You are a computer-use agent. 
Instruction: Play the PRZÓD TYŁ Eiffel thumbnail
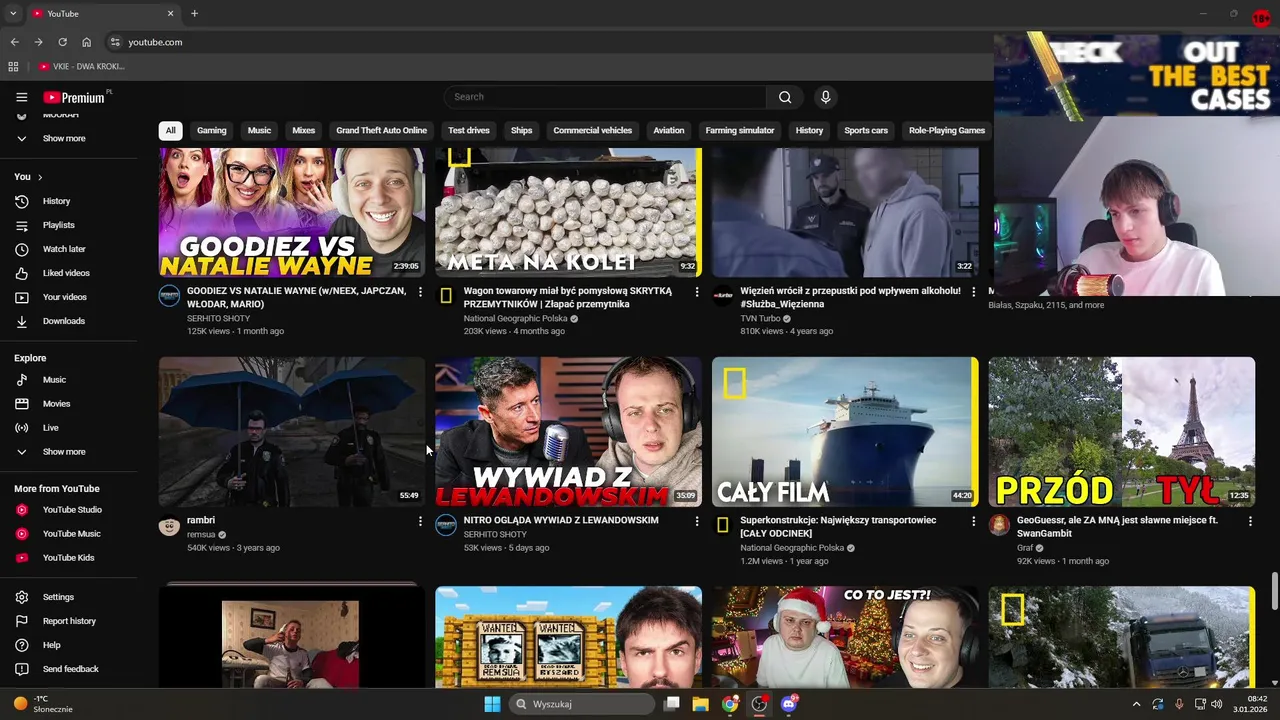(x=1122, y=432)
